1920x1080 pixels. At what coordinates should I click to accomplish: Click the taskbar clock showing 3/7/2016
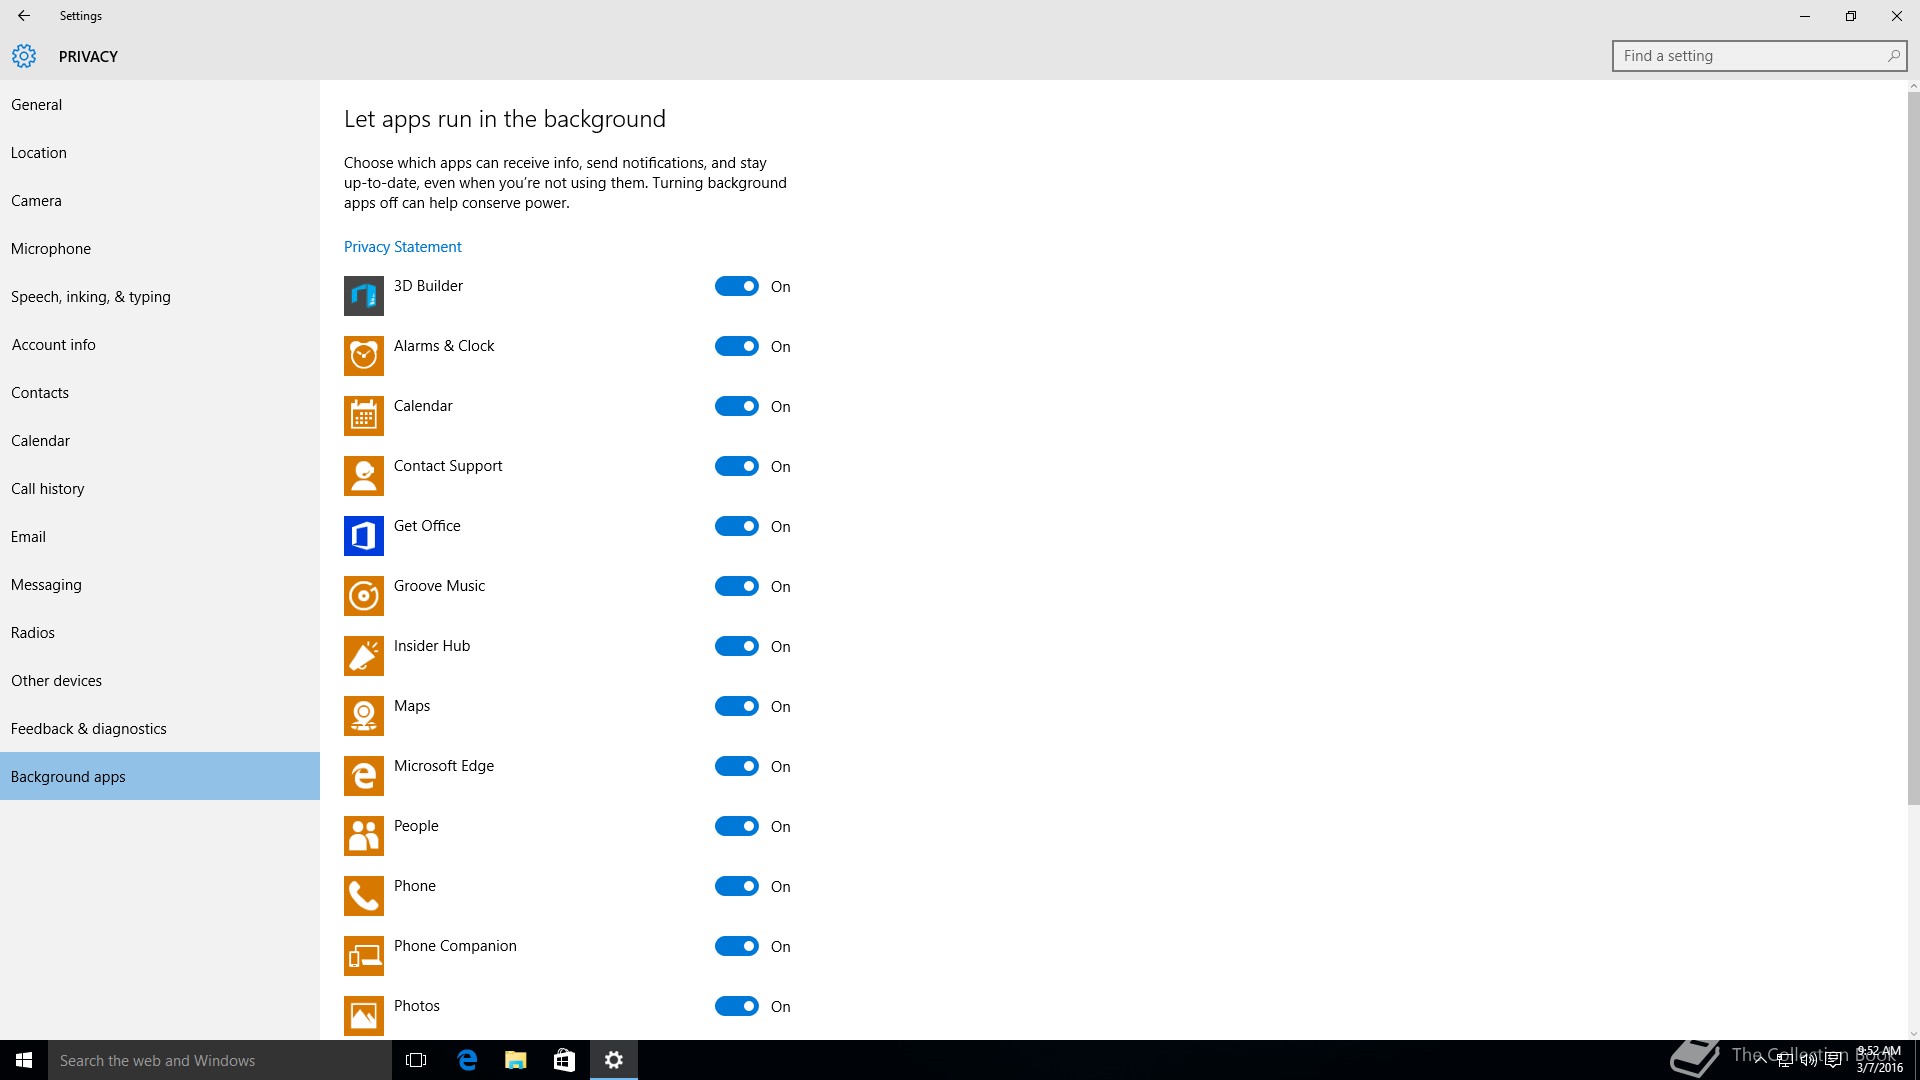tap(1879, 1060)
